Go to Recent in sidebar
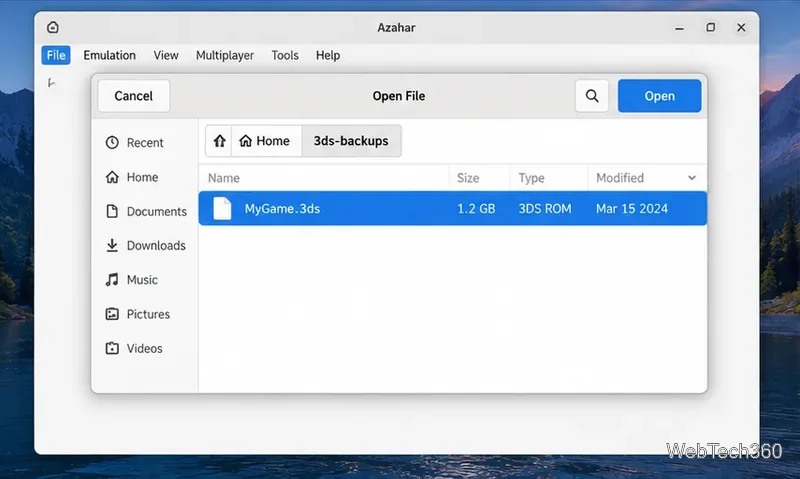This screenshot has height=479, width=800. pos(135,143)
